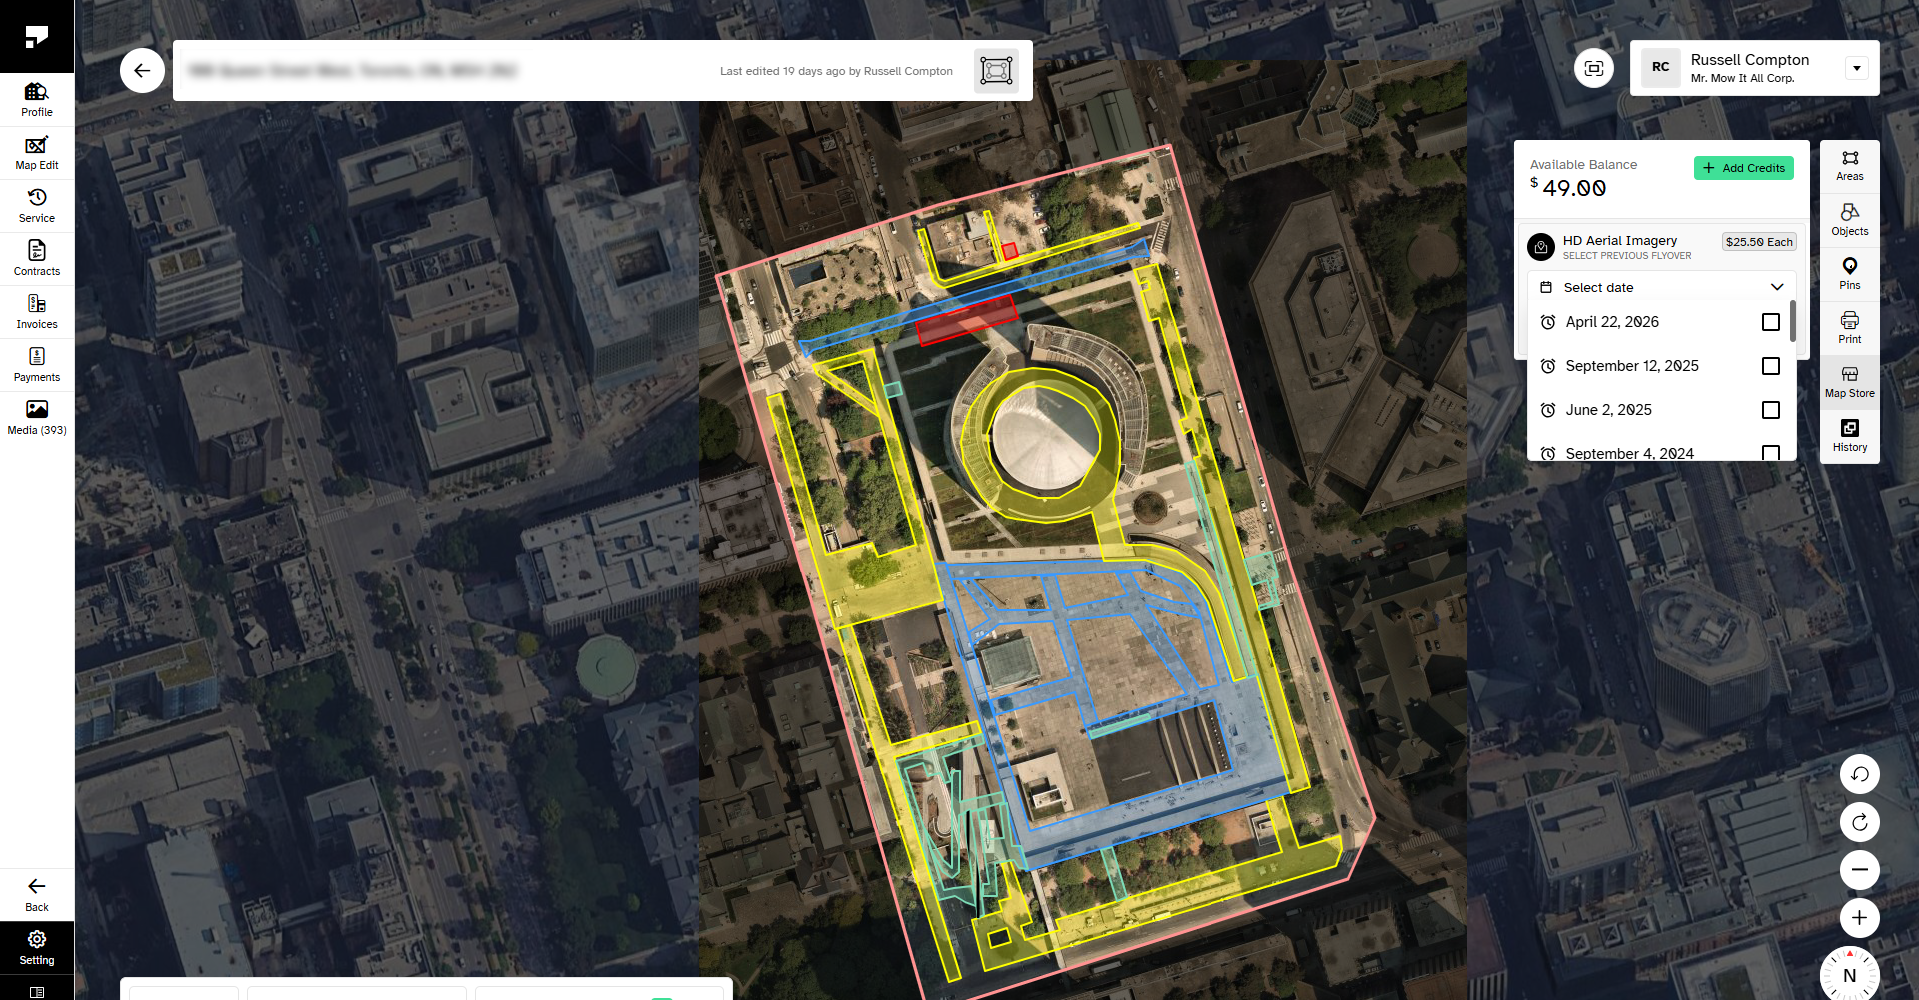Open the History panel

click(1850, 436)
